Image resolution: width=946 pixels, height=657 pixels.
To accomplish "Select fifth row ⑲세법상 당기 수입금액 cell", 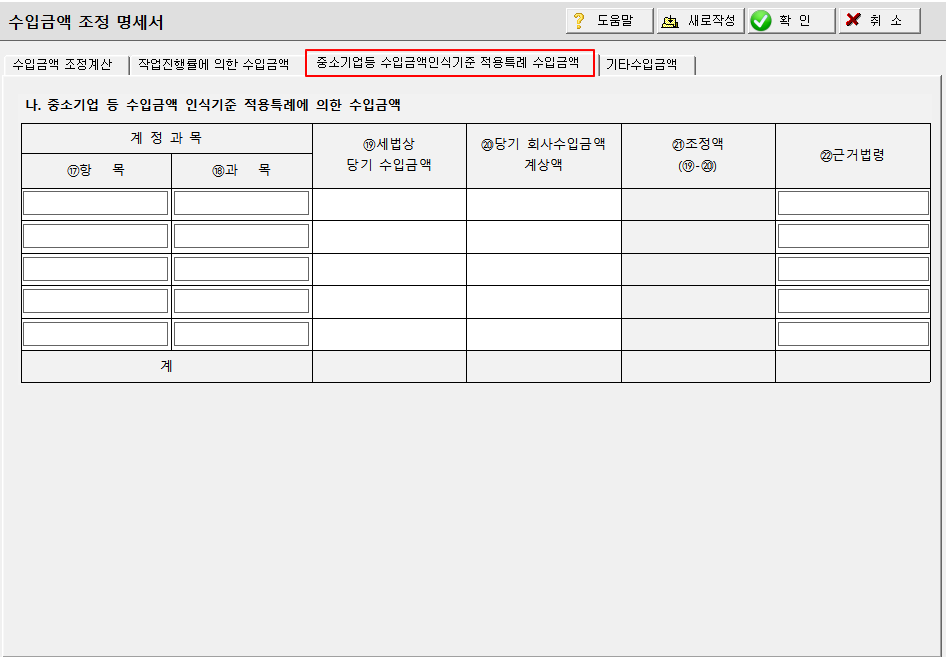I will (389, 334).
